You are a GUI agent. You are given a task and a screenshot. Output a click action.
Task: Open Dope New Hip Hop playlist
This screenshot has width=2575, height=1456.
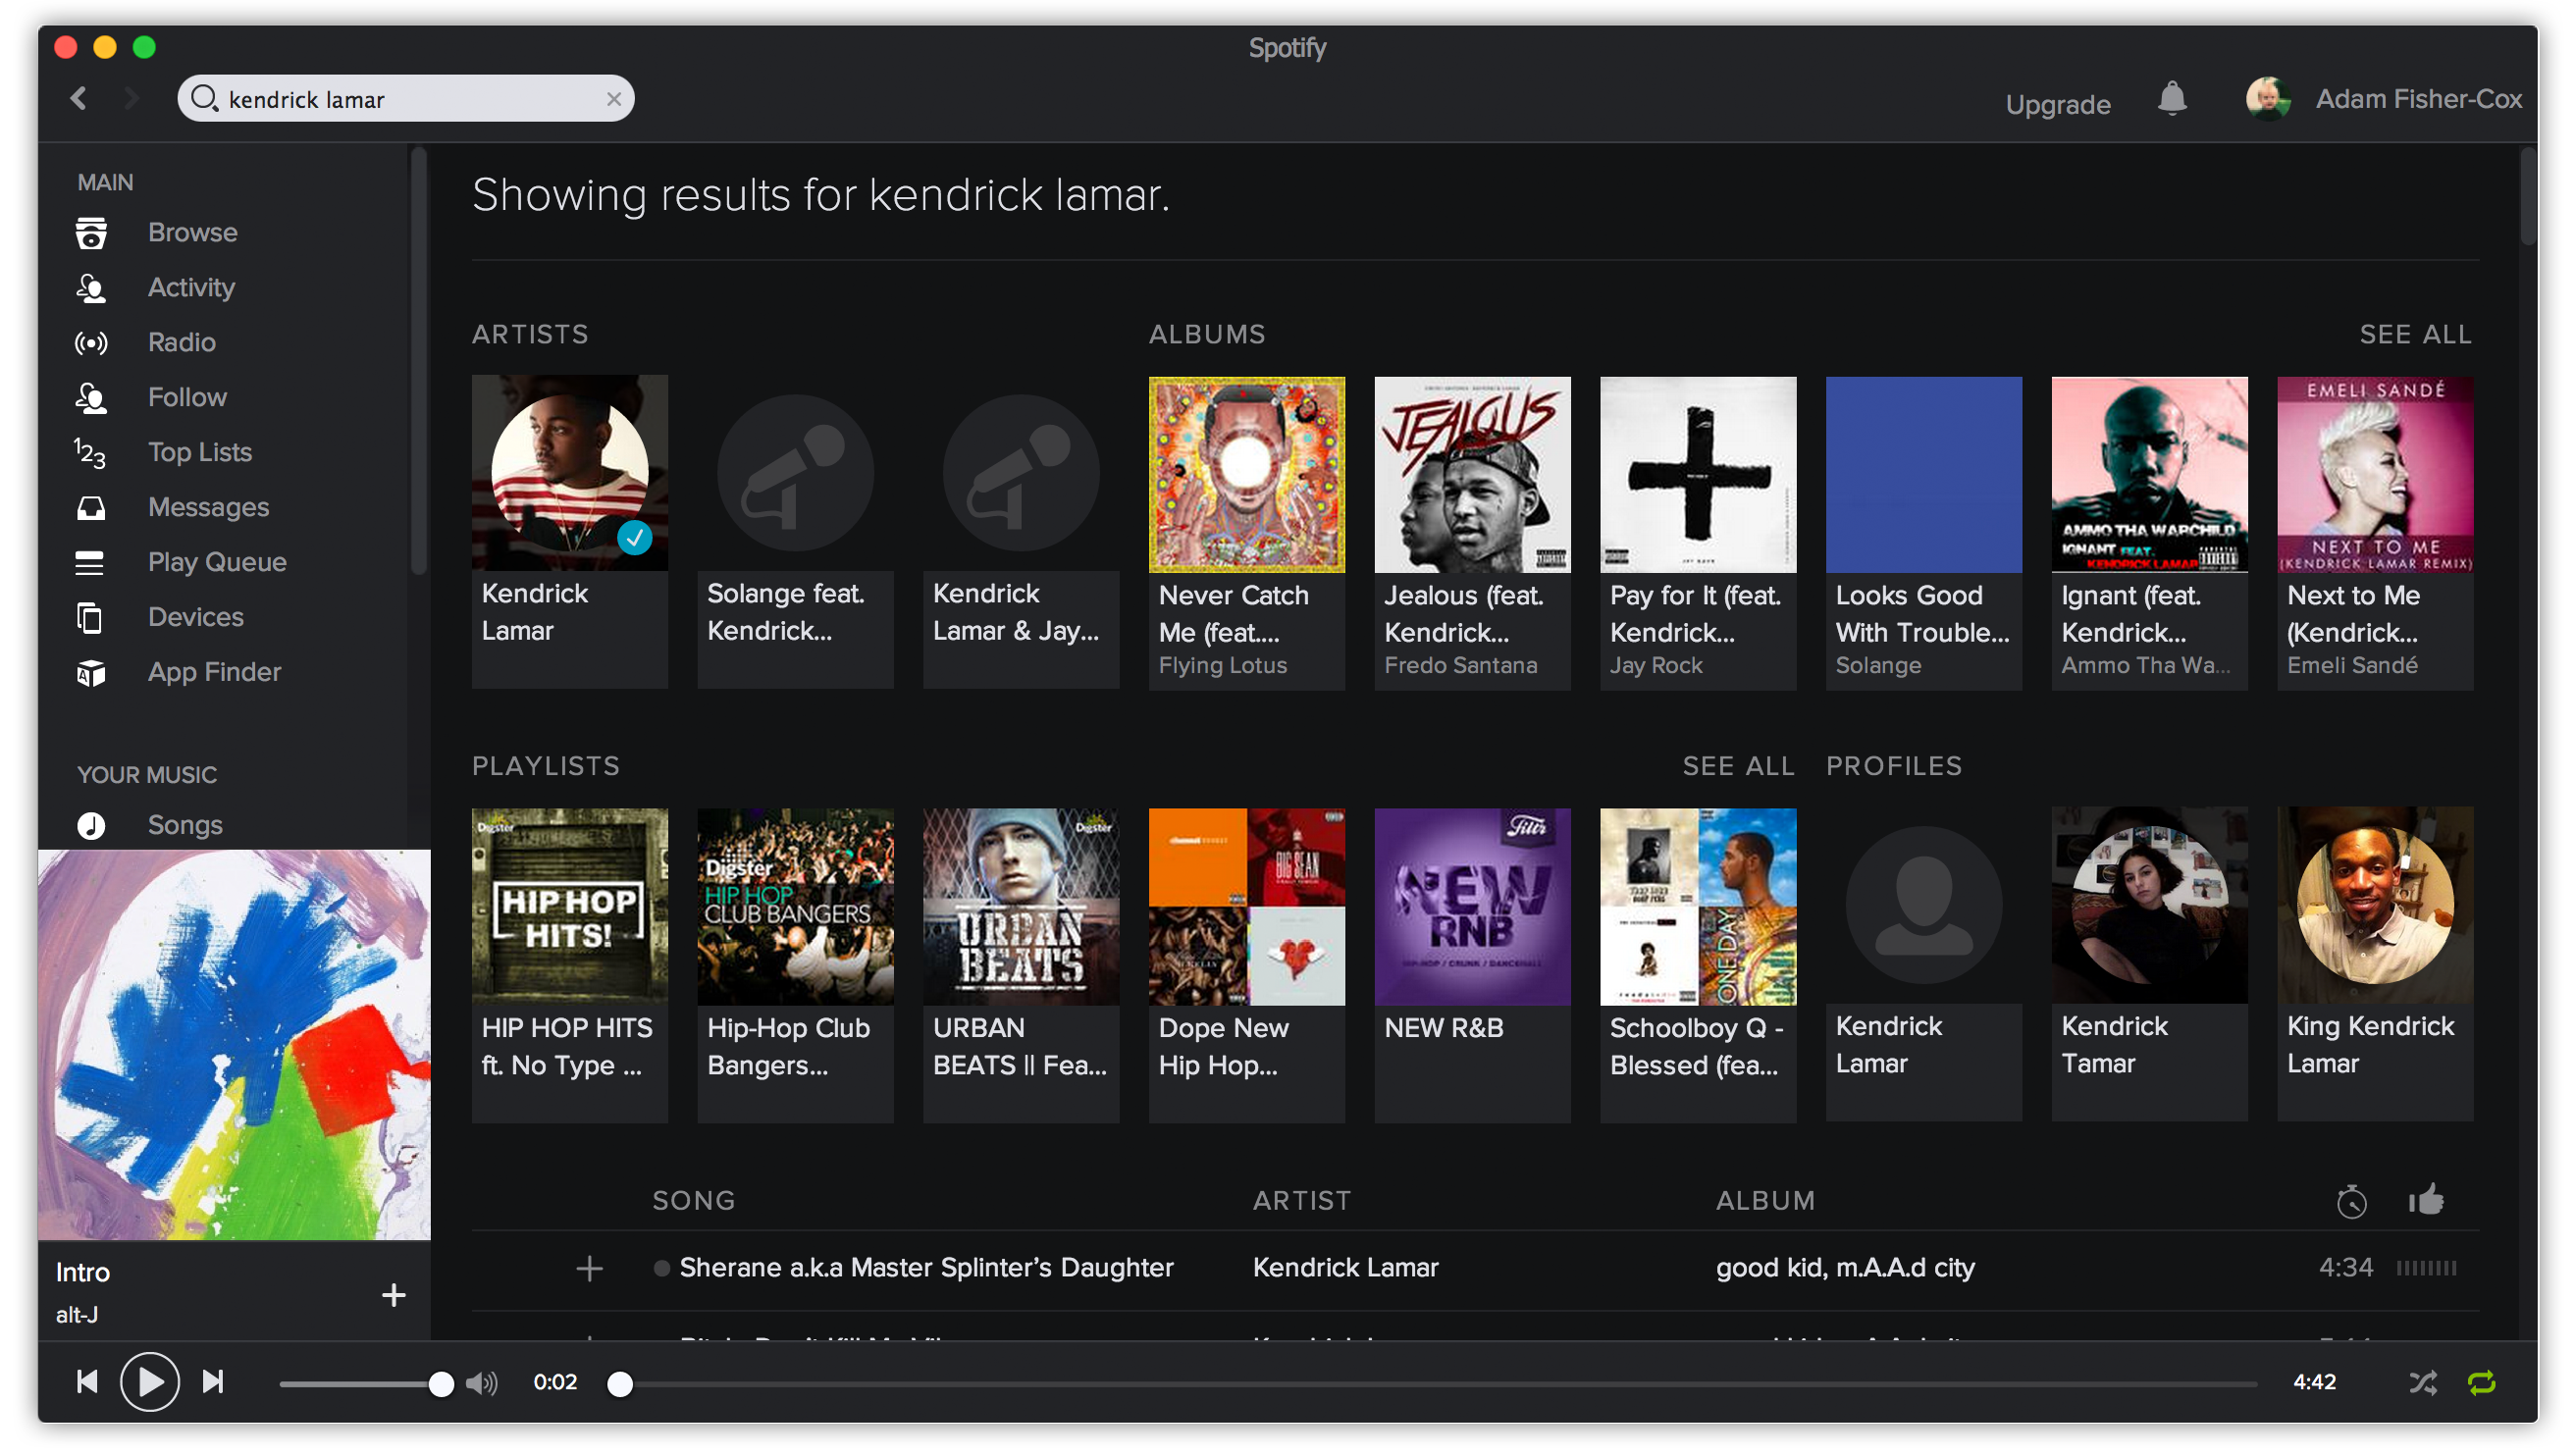click(x=1246, y=965)
